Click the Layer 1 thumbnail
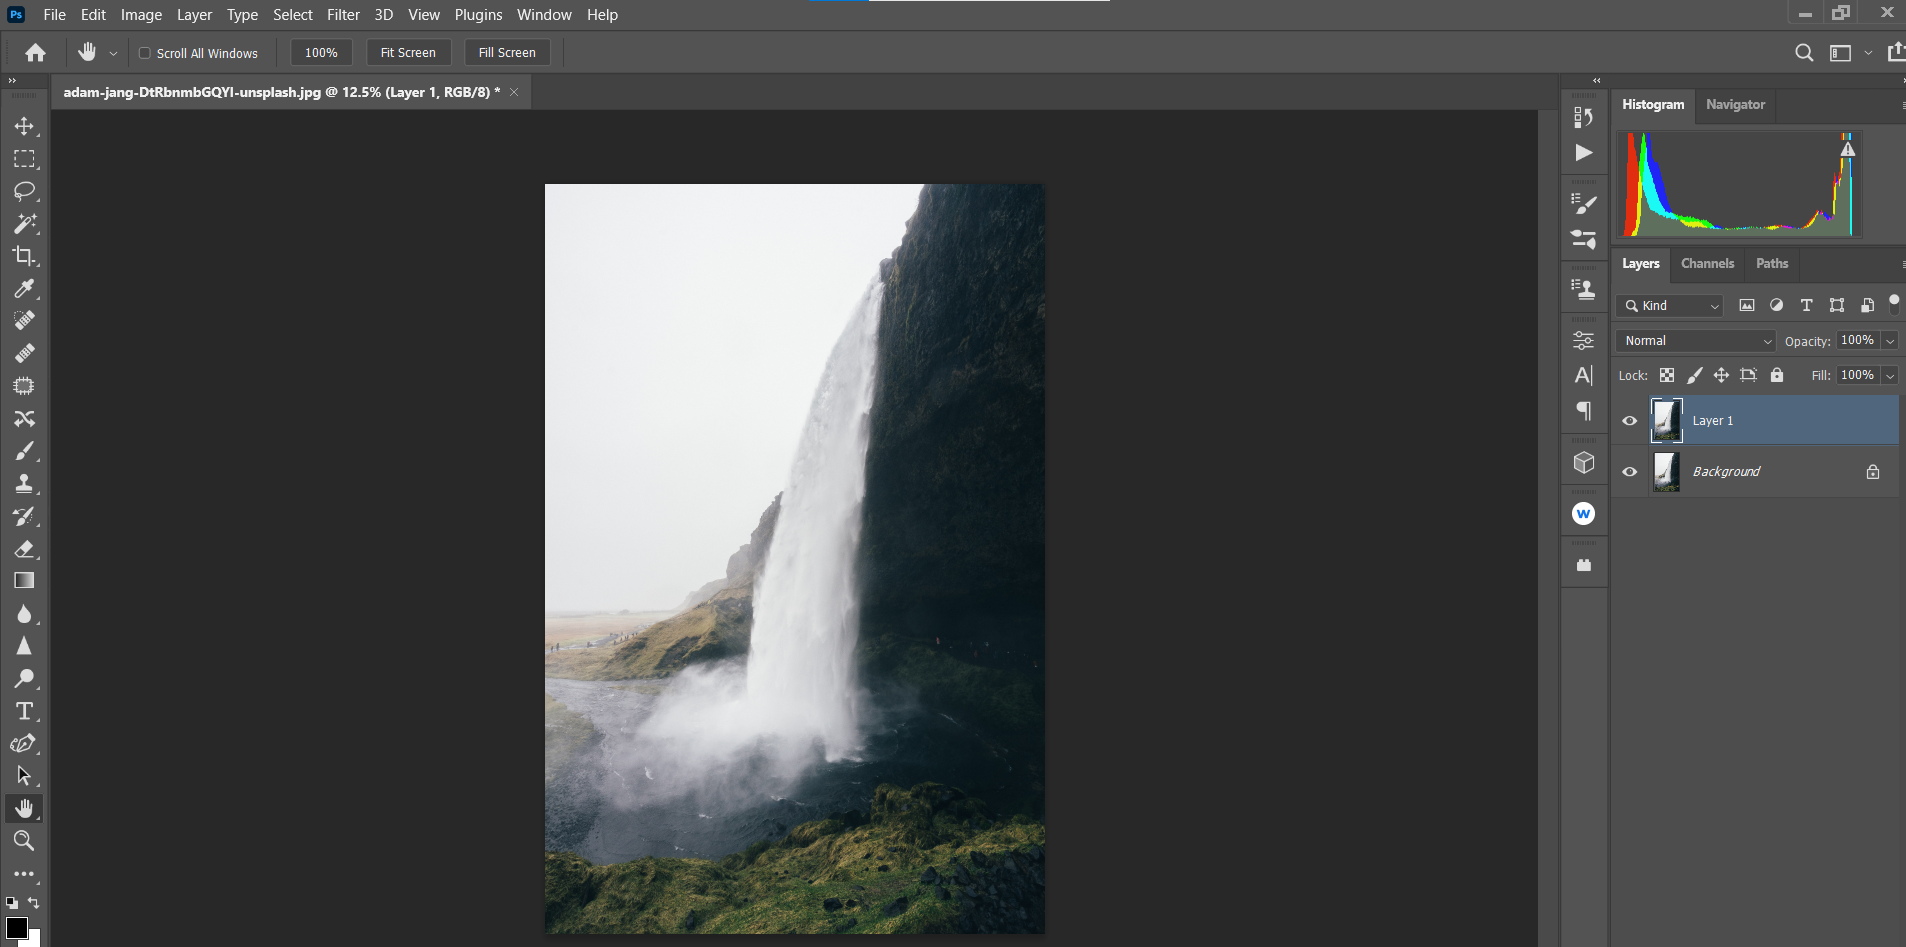1906x947 pixels. (1666, 420)
